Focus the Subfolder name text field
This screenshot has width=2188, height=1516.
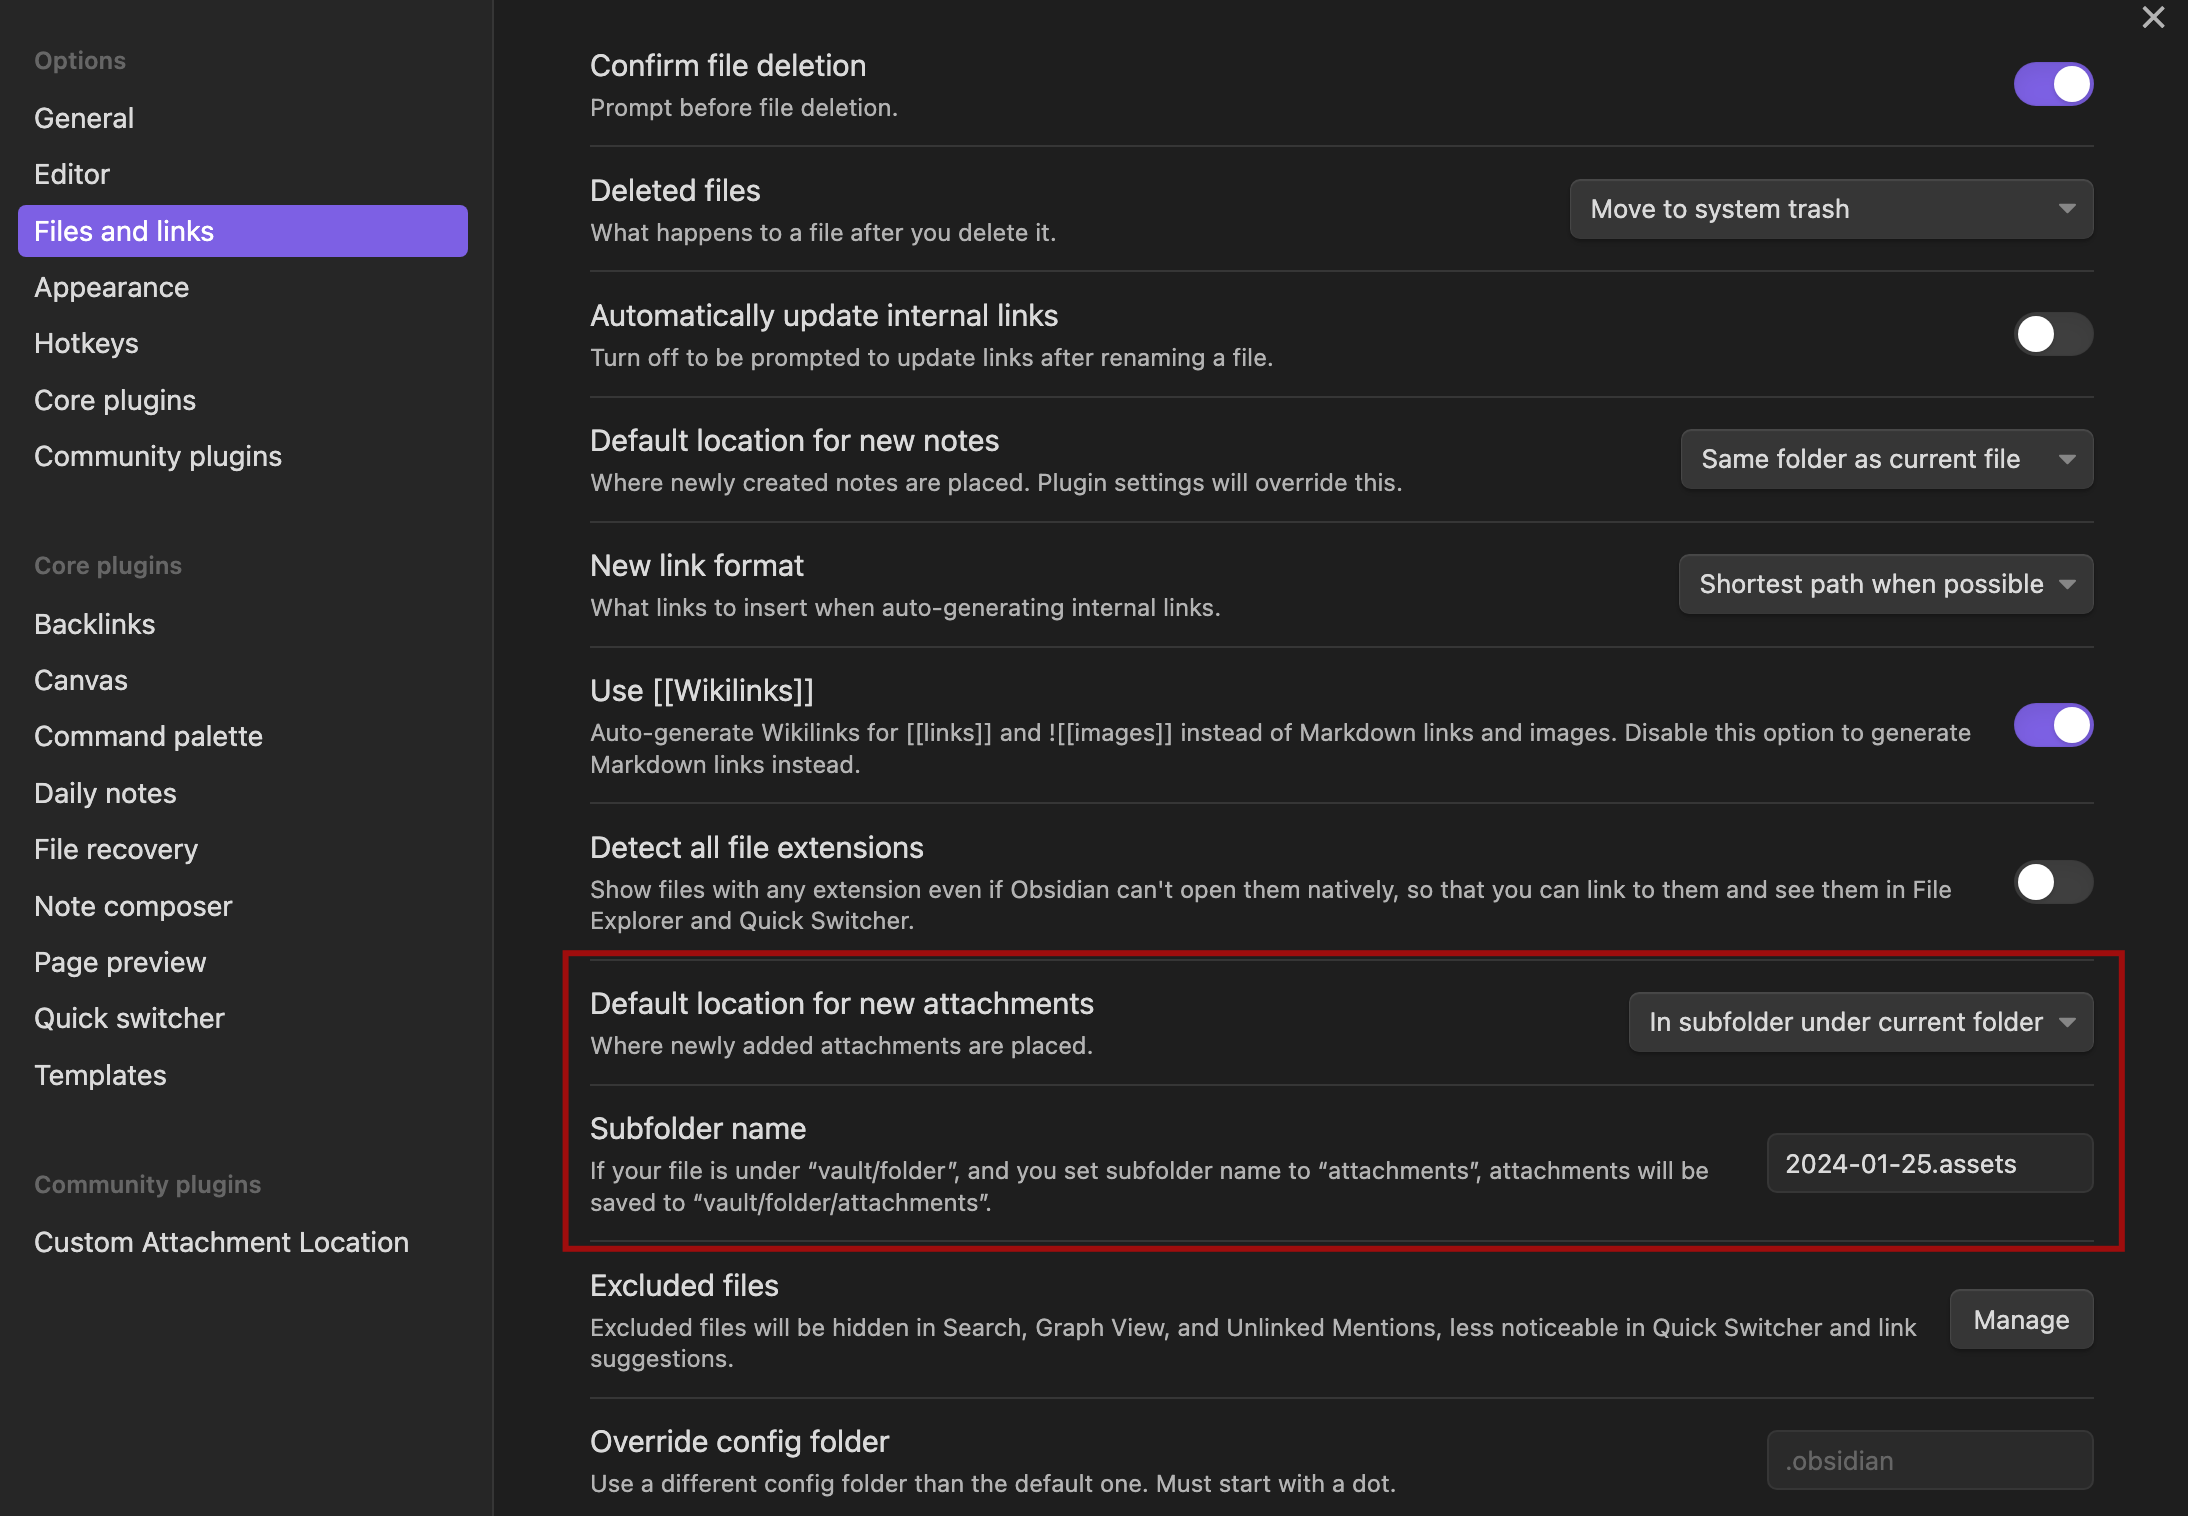point(1928,1164)
